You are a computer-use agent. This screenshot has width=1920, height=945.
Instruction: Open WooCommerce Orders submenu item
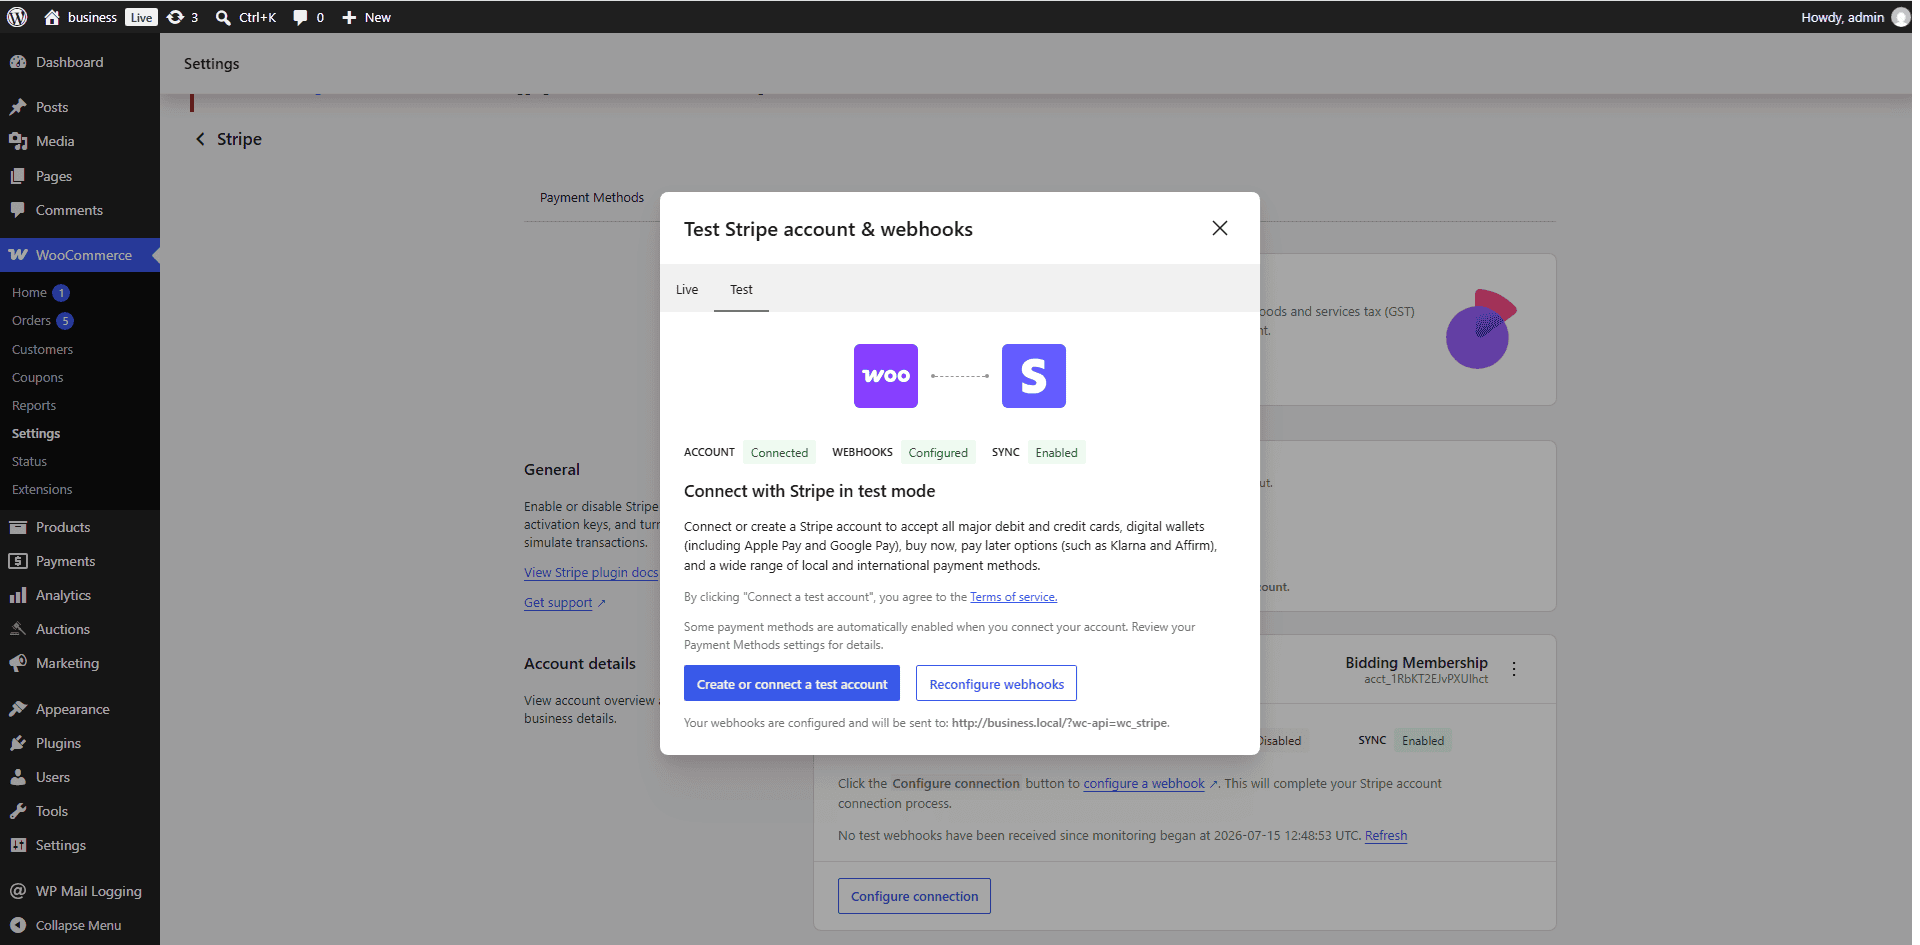click(31, 321)
